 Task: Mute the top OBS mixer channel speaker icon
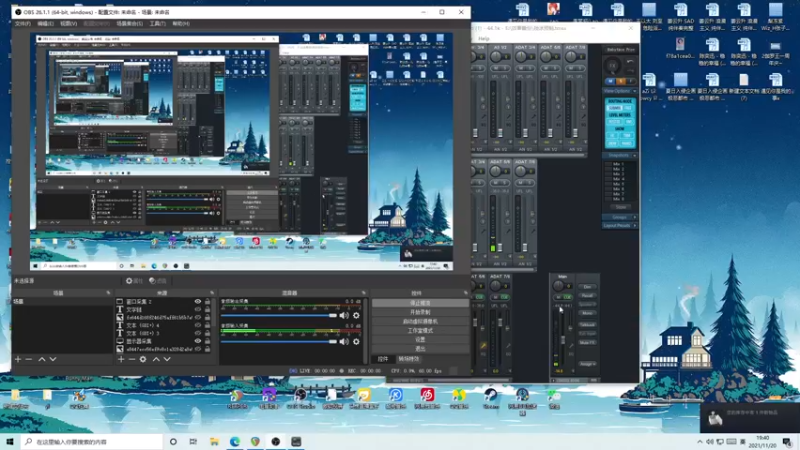point(345,315)
